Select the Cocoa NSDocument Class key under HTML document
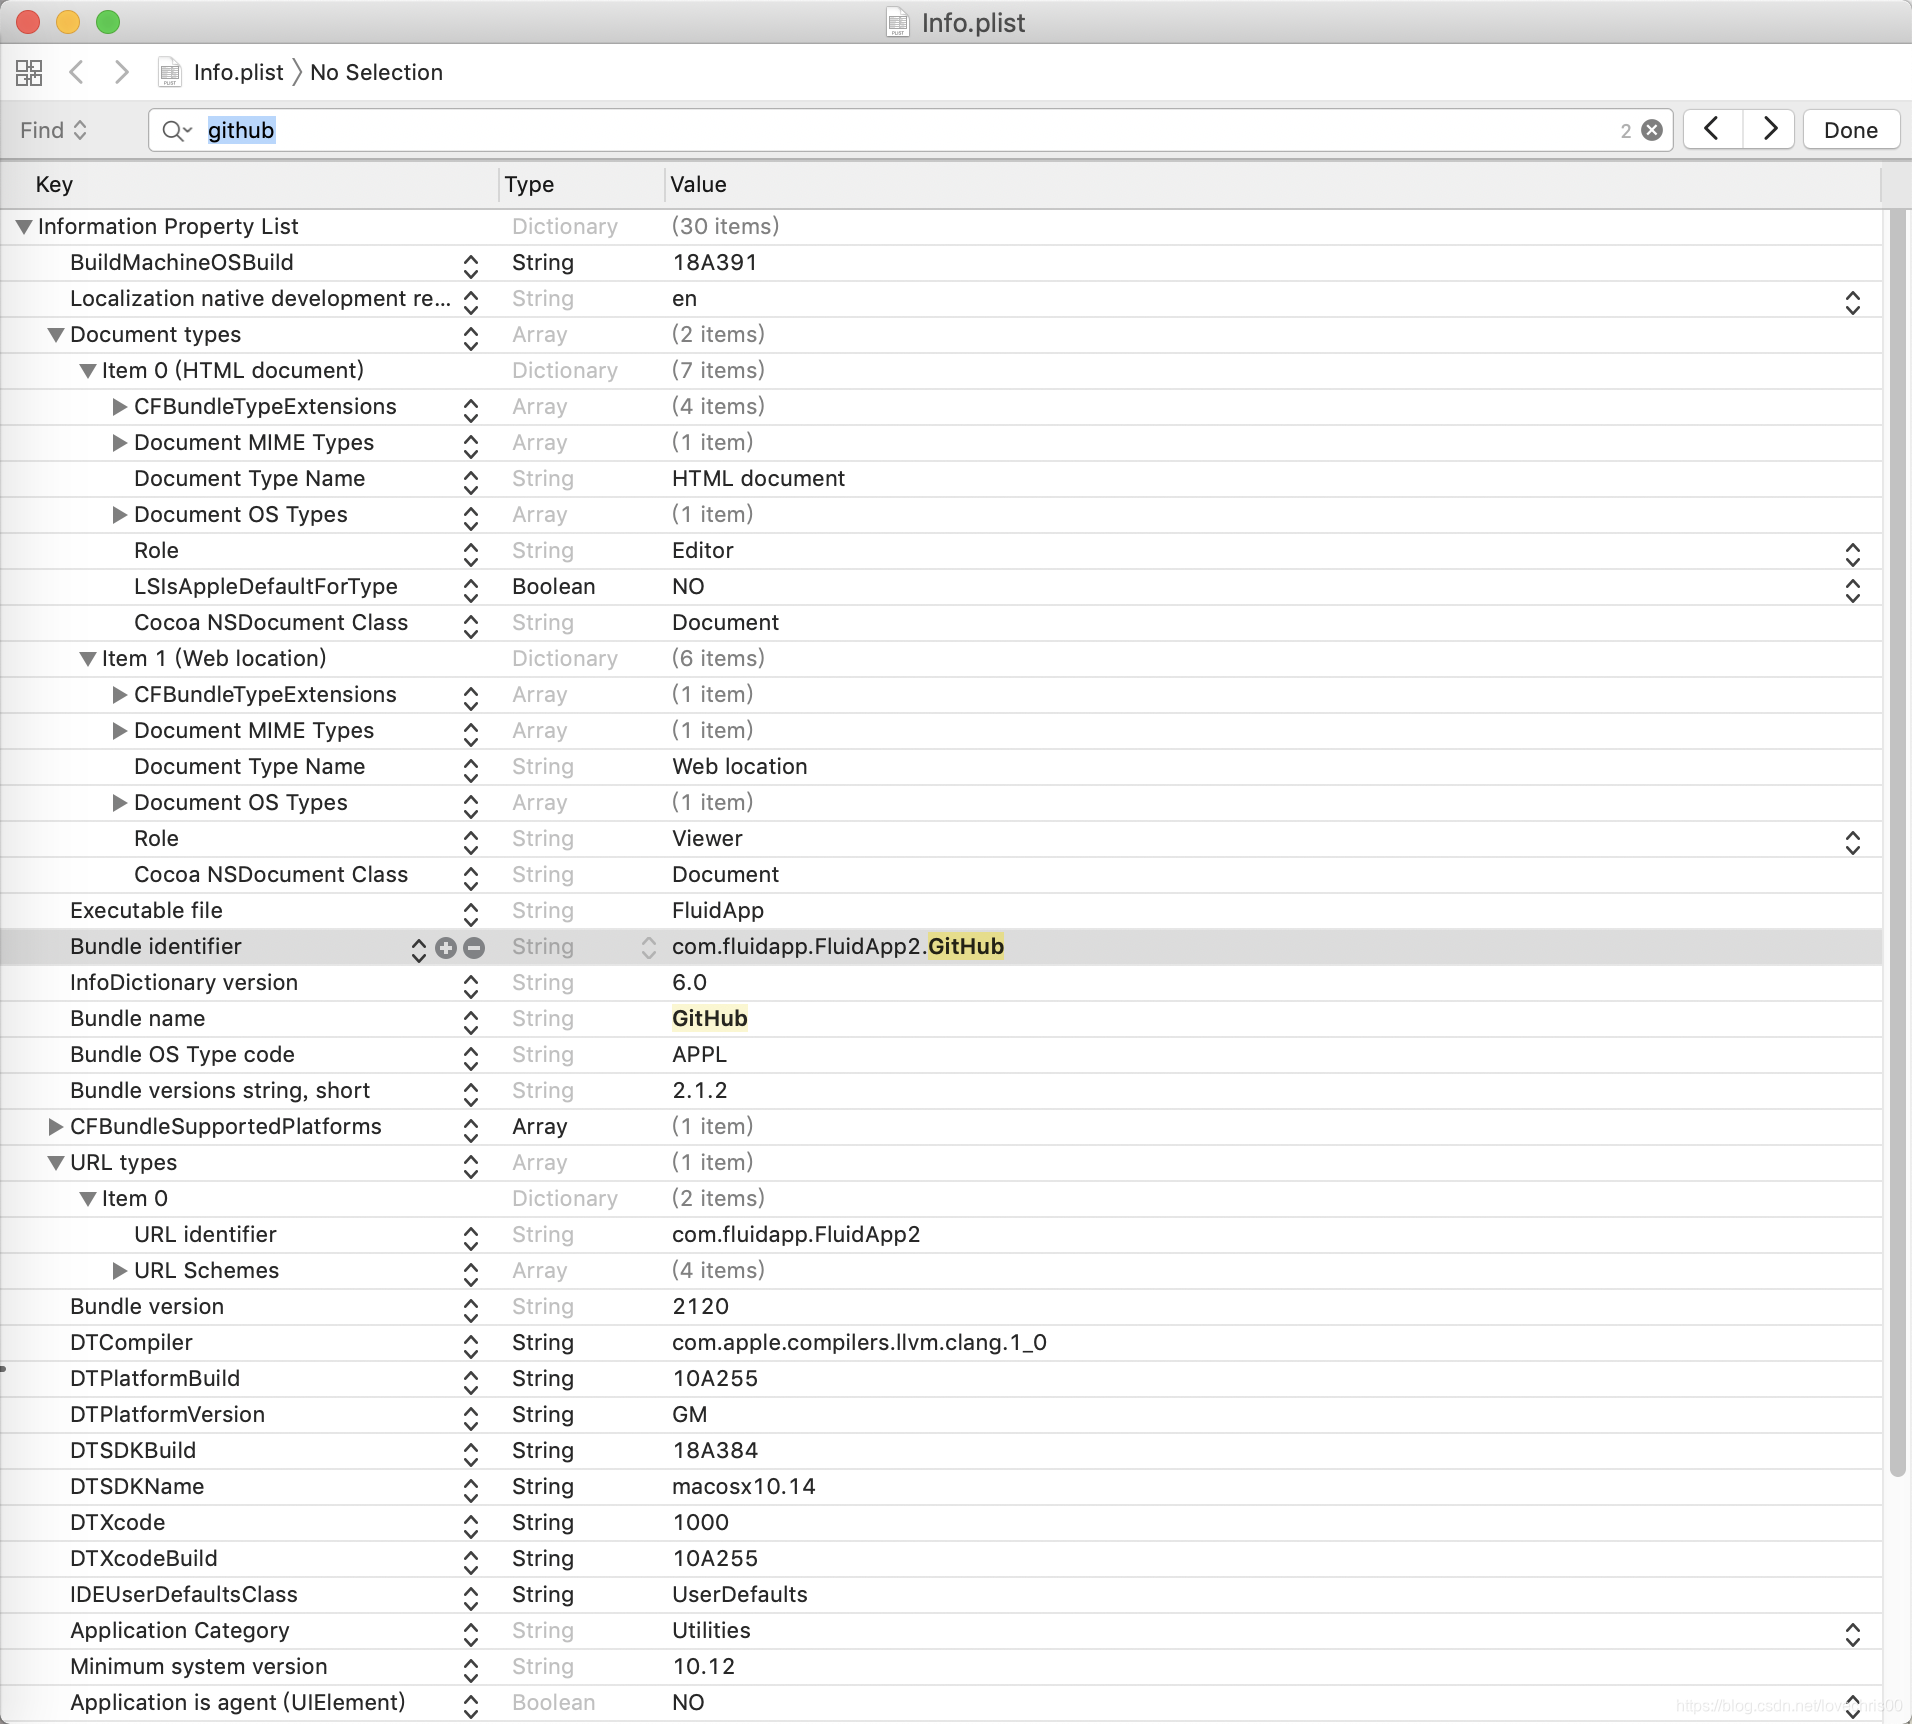The image size is (1912, 1724). pos(271,622)
